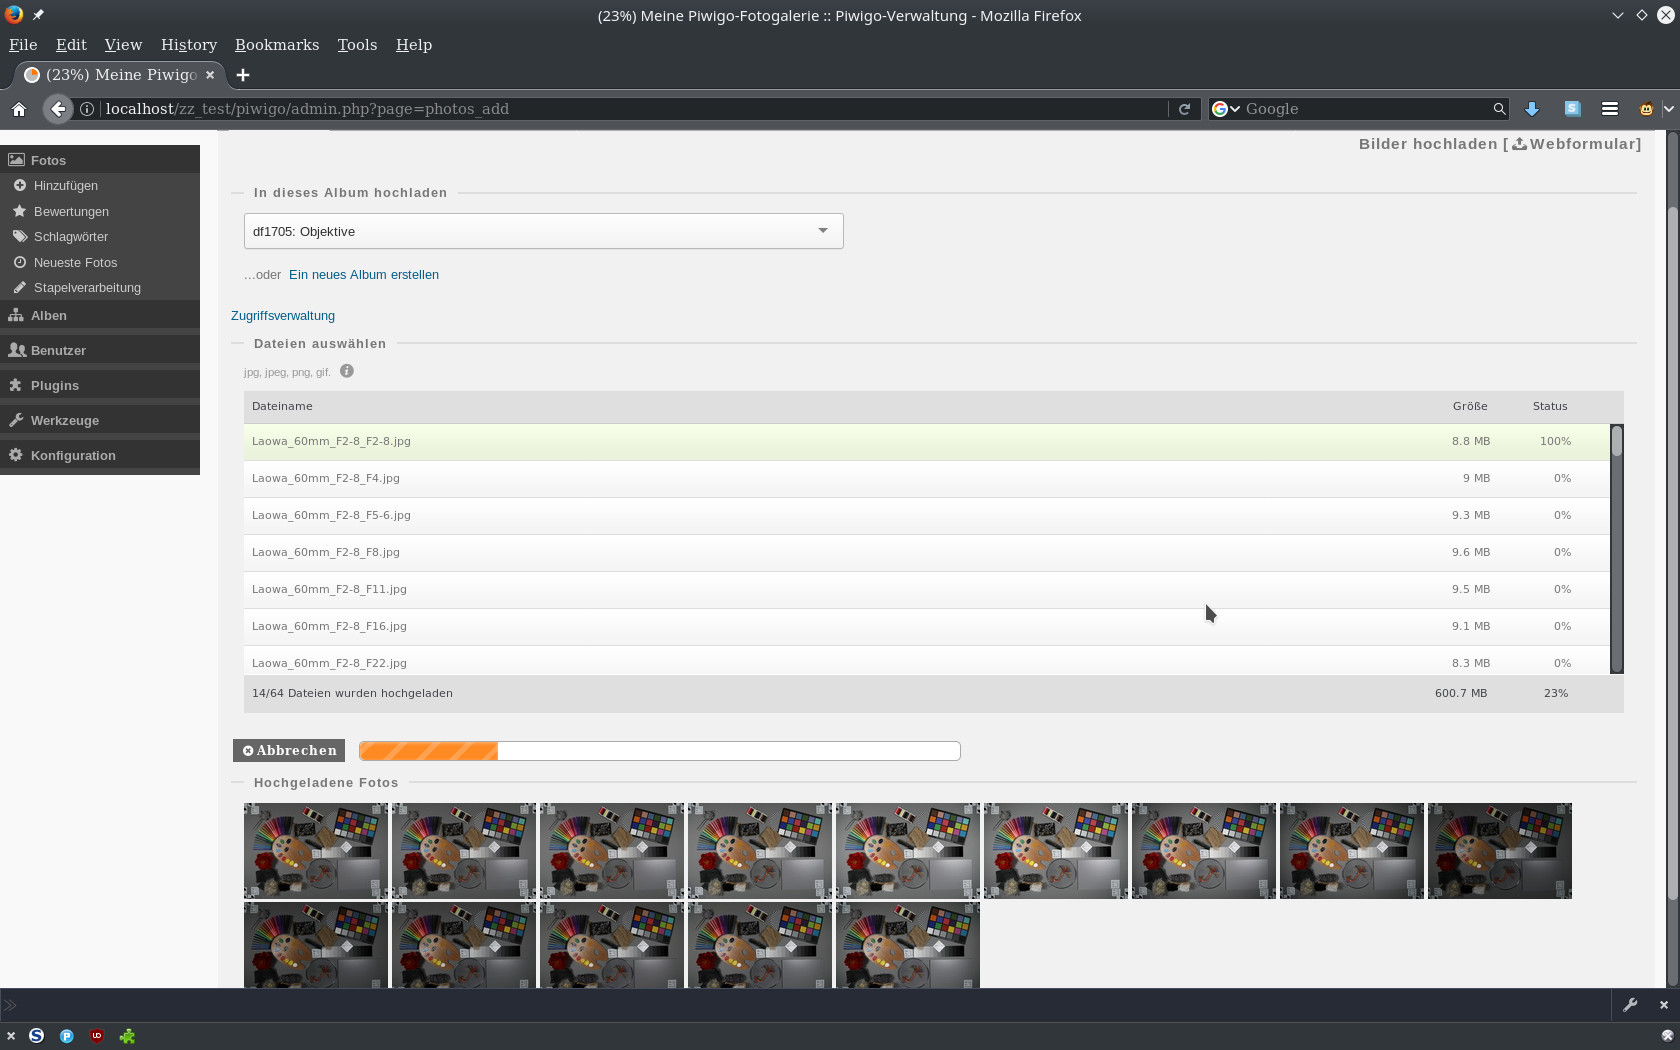
Task: Click the developer toolbar wrench icon
Action: point(1630,1005)
